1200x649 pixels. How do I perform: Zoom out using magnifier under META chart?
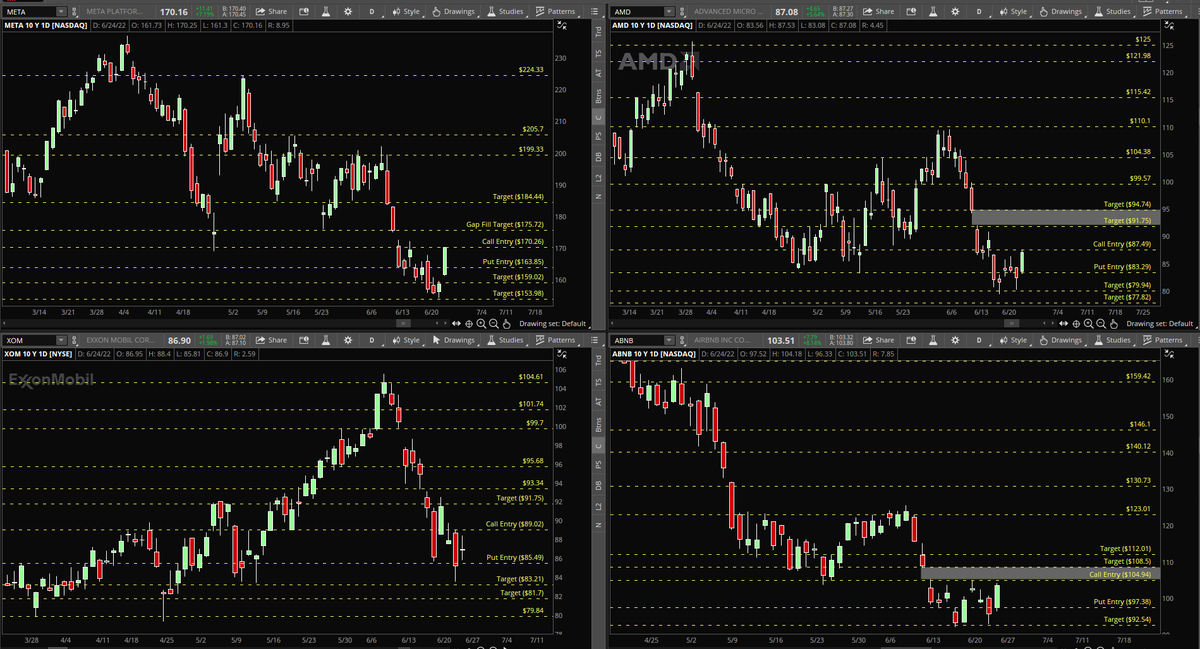(x=494, y=323)
